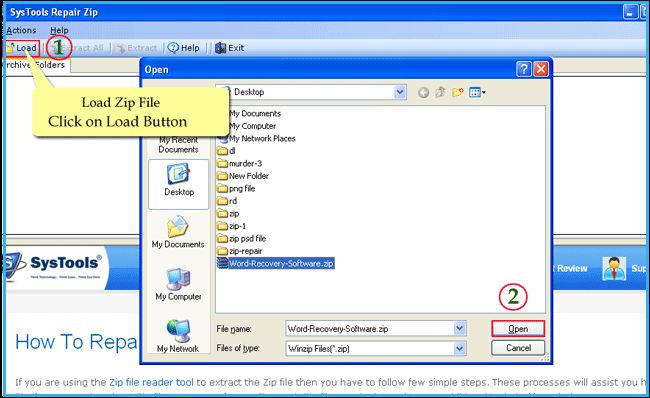Image resolution: width=650 pixels, height=398 pixels.
Task: Open Help from the toolbar
Action: (184, 48)
